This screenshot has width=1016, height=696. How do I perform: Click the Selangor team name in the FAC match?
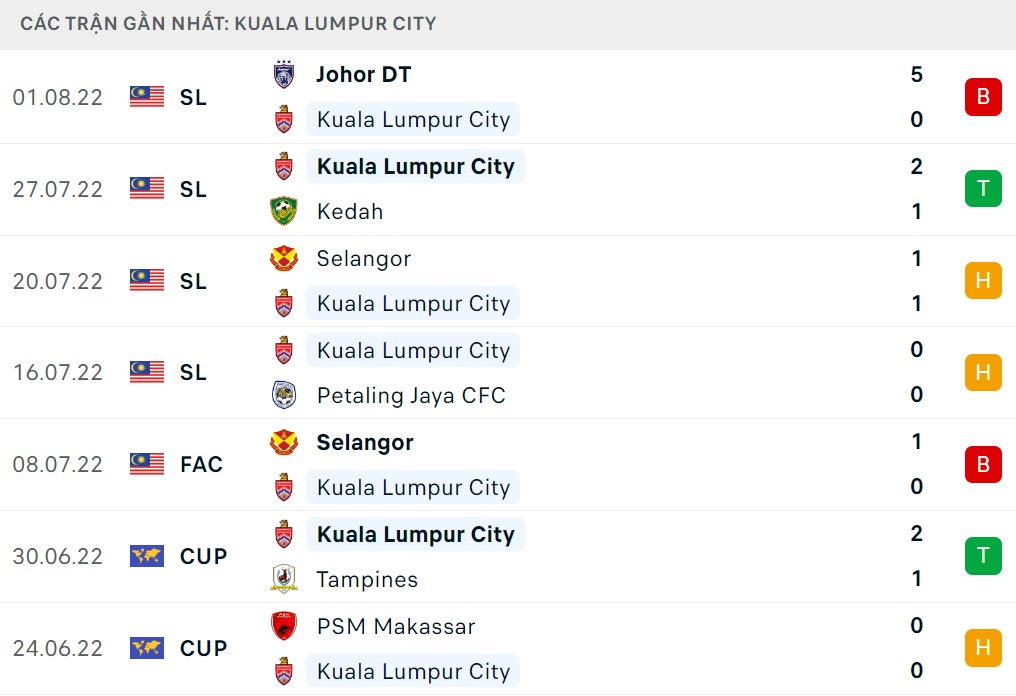[364, 442]
